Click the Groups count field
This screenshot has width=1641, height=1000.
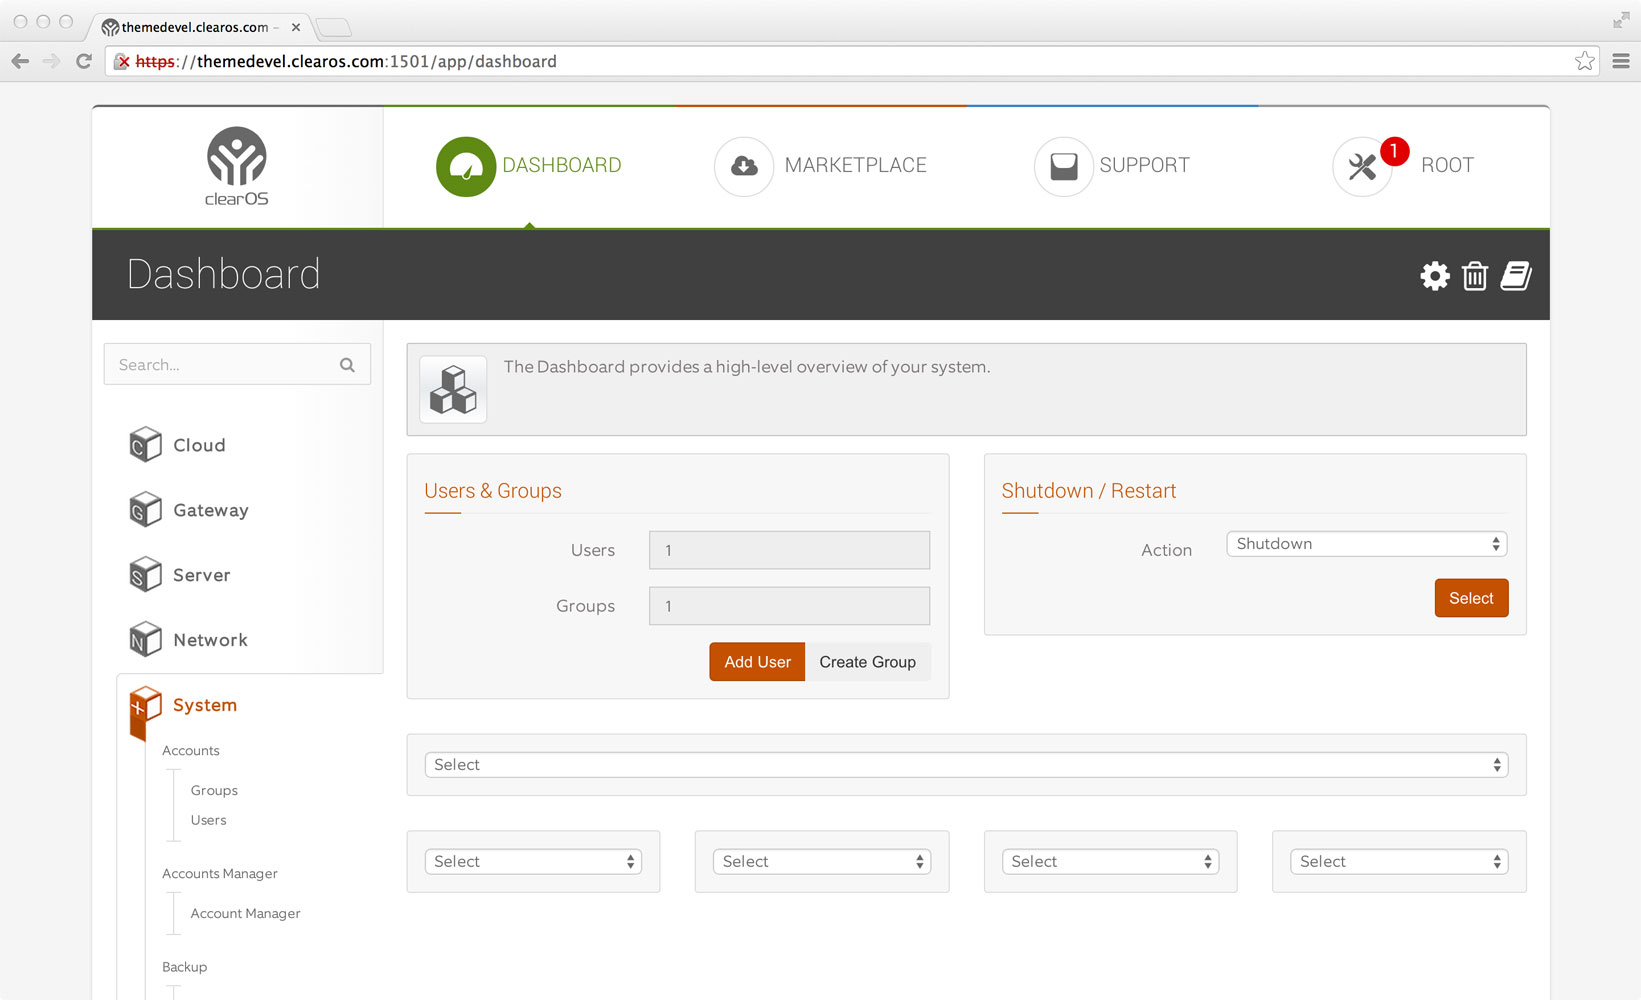pyautogui.click(x=789, y=606)
